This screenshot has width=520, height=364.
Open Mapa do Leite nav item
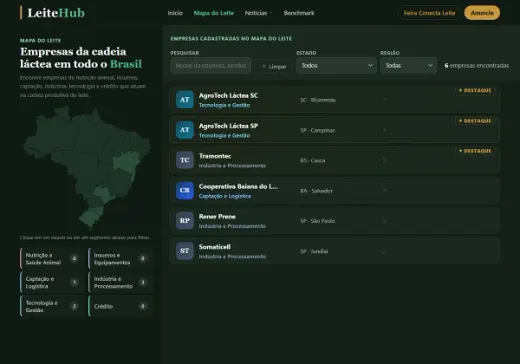(214, 13)
